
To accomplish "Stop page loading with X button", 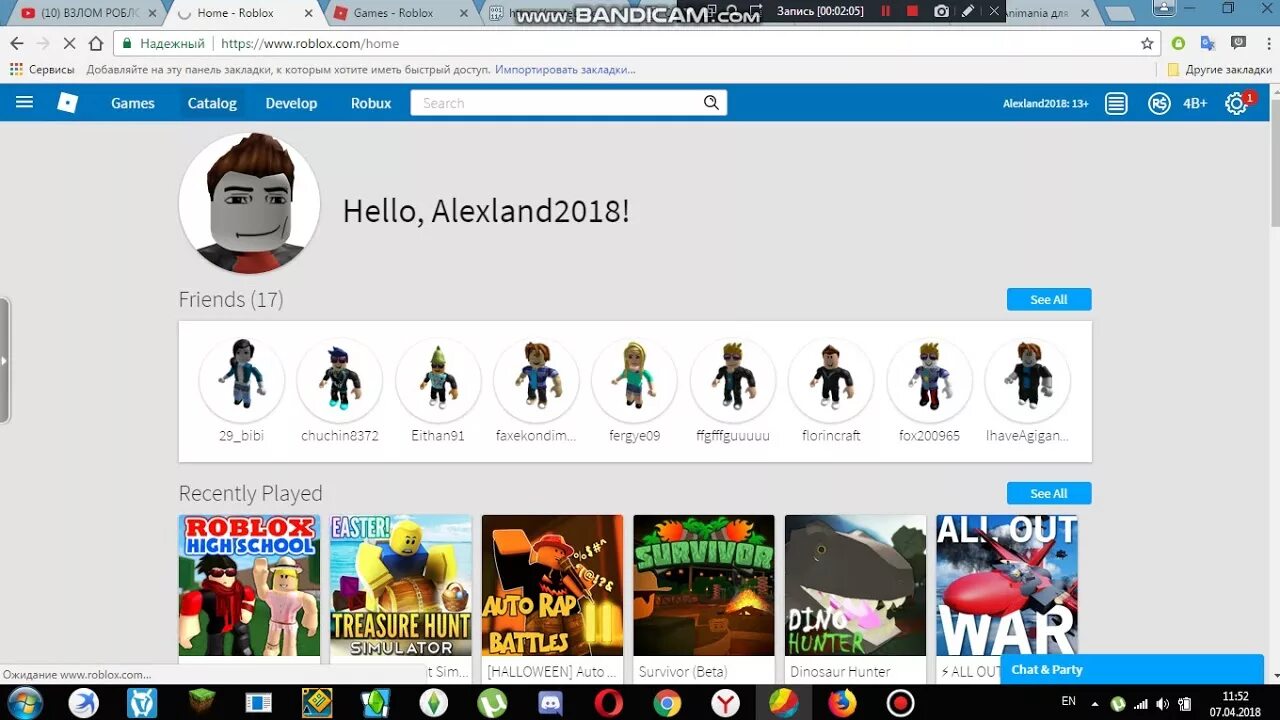I will pos(69,43).
